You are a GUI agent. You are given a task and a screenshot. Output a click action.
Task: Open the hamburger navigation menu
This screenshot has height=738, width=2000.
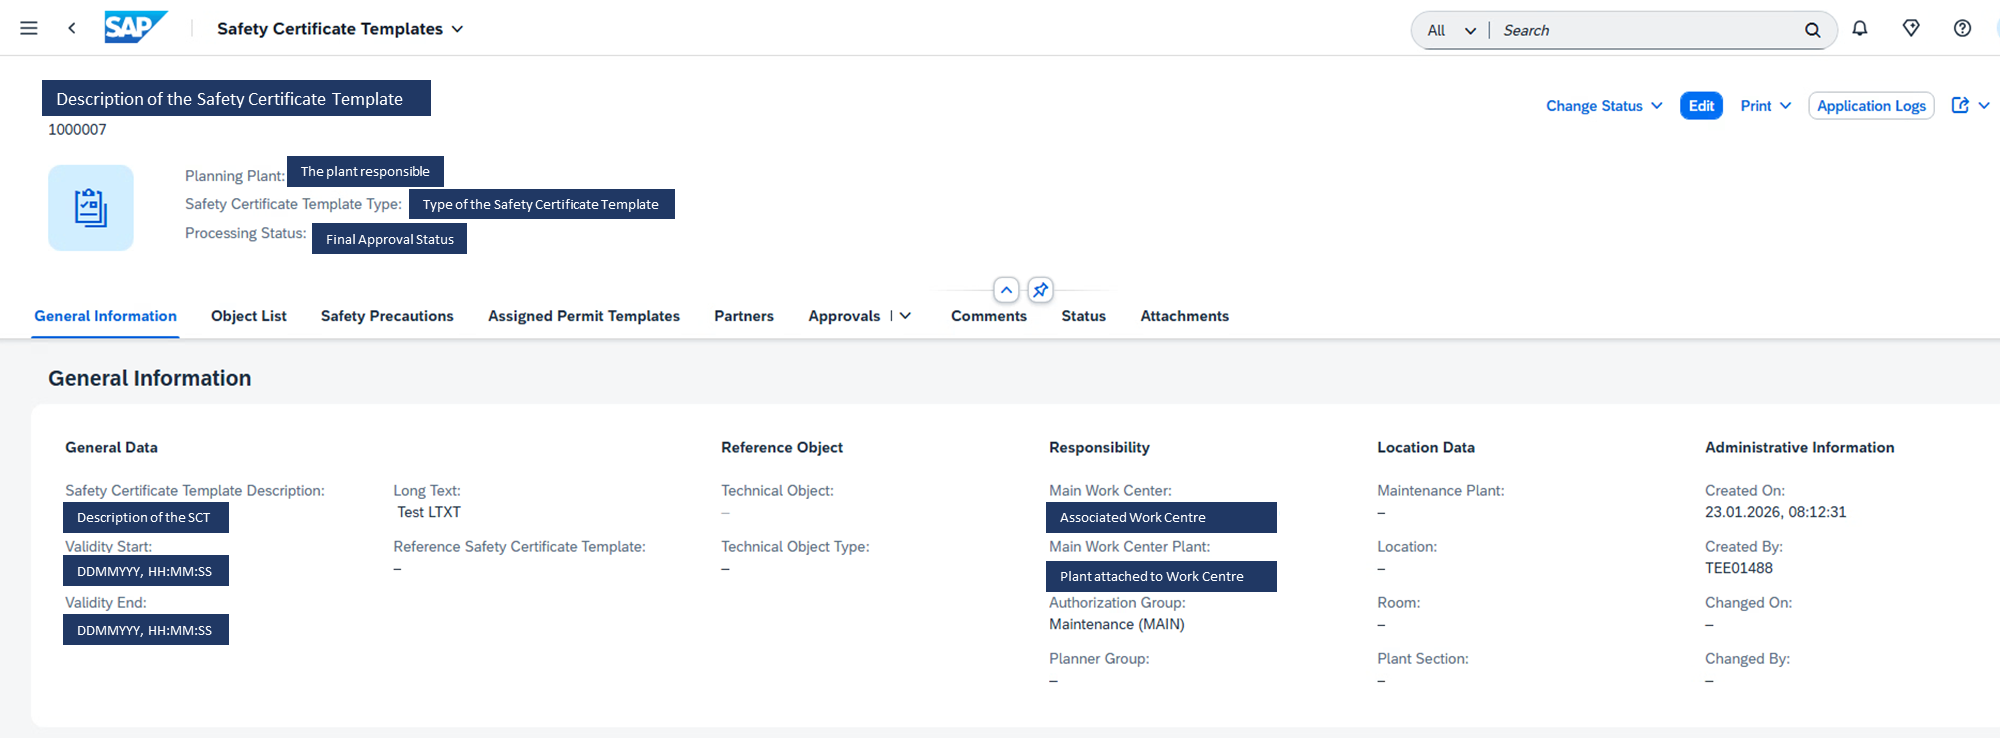pos(29,28)
